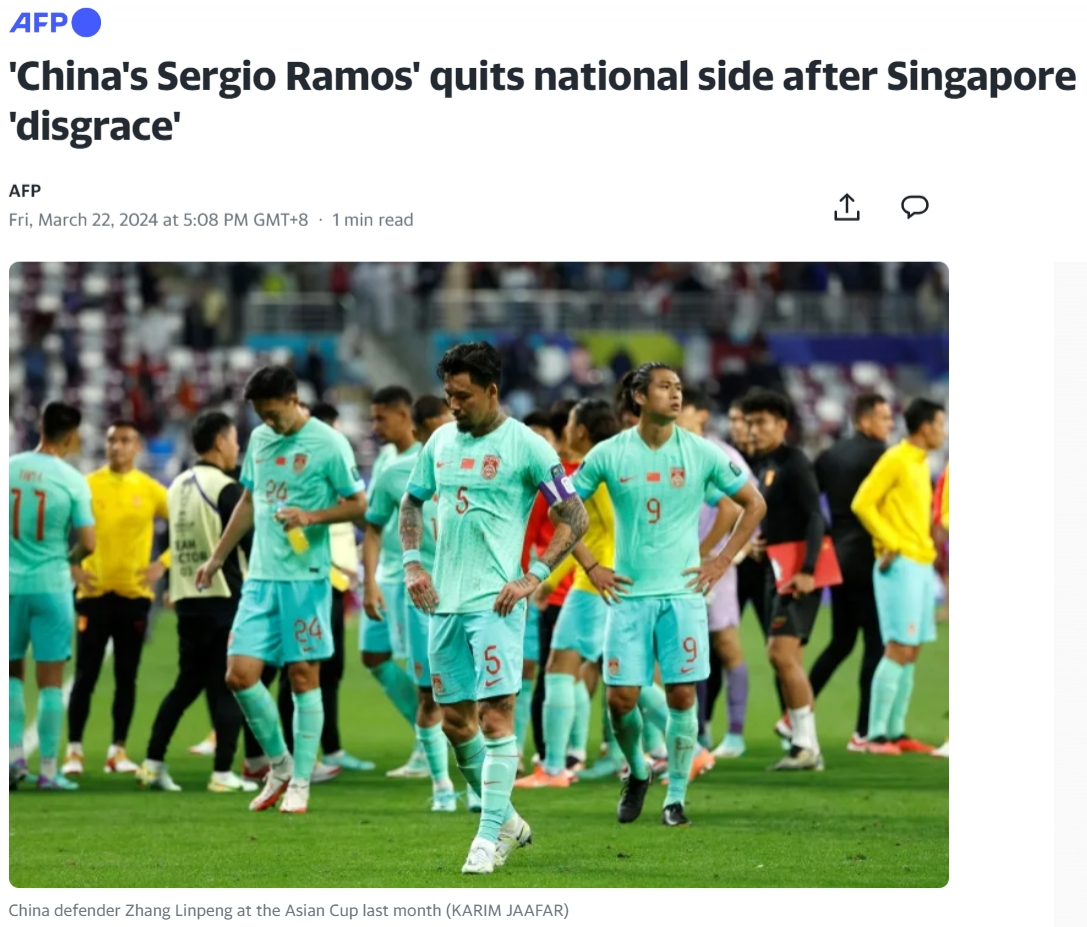Click player number 9 in the photo
The width and height of the screenshot is (1087, 927).
[x=662, y=589]
